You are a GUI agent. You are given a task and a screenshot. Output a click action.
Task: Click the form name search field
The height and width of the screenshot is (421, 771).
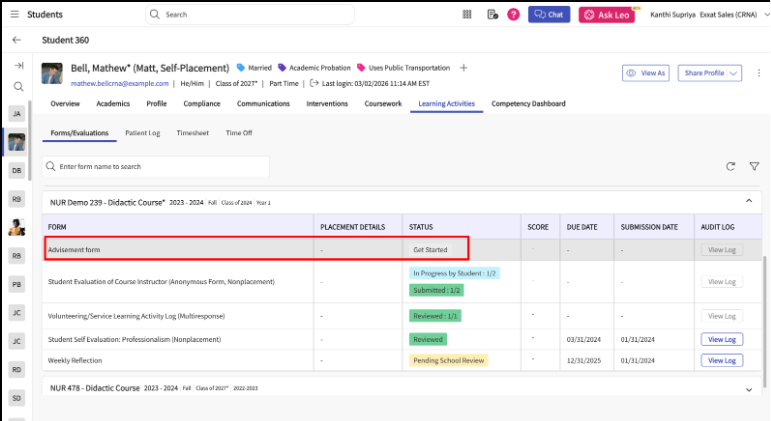tap(156, 166)
